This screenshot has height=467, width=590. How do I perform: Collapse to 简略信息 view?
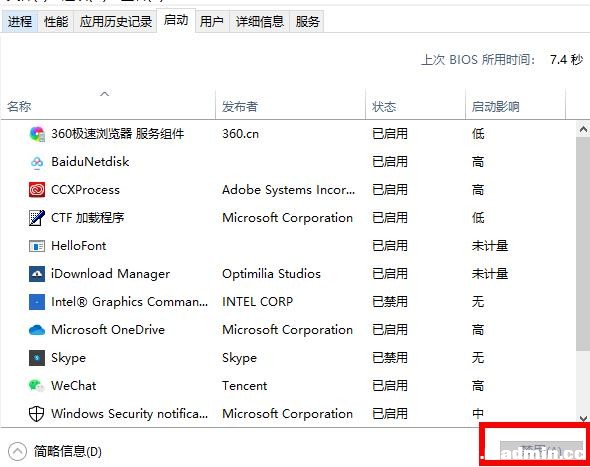click(55, 451)
